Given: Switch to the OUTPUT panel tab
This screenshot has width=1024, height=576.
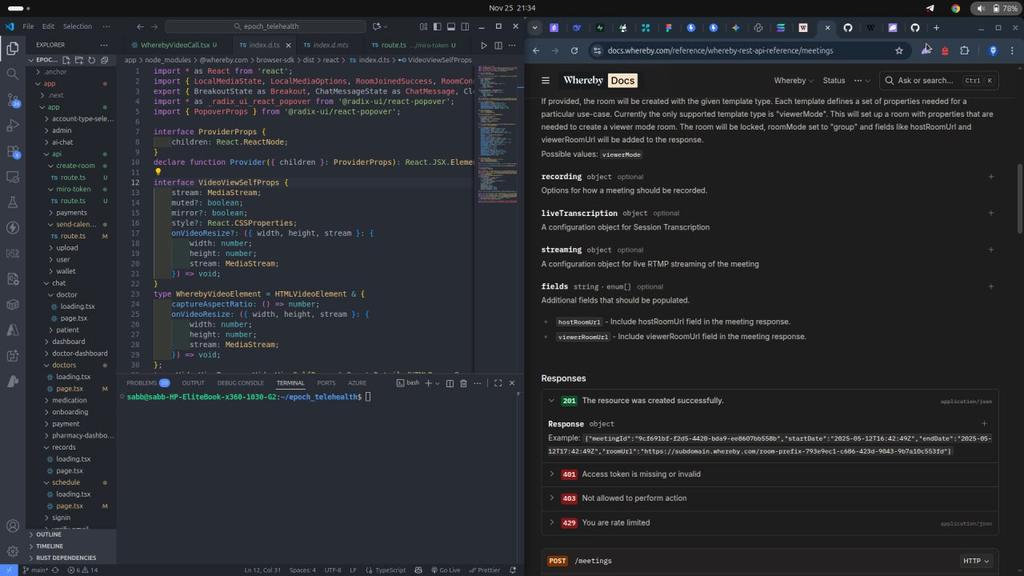Looking at the screenshot, I should (x=193, y=383).
